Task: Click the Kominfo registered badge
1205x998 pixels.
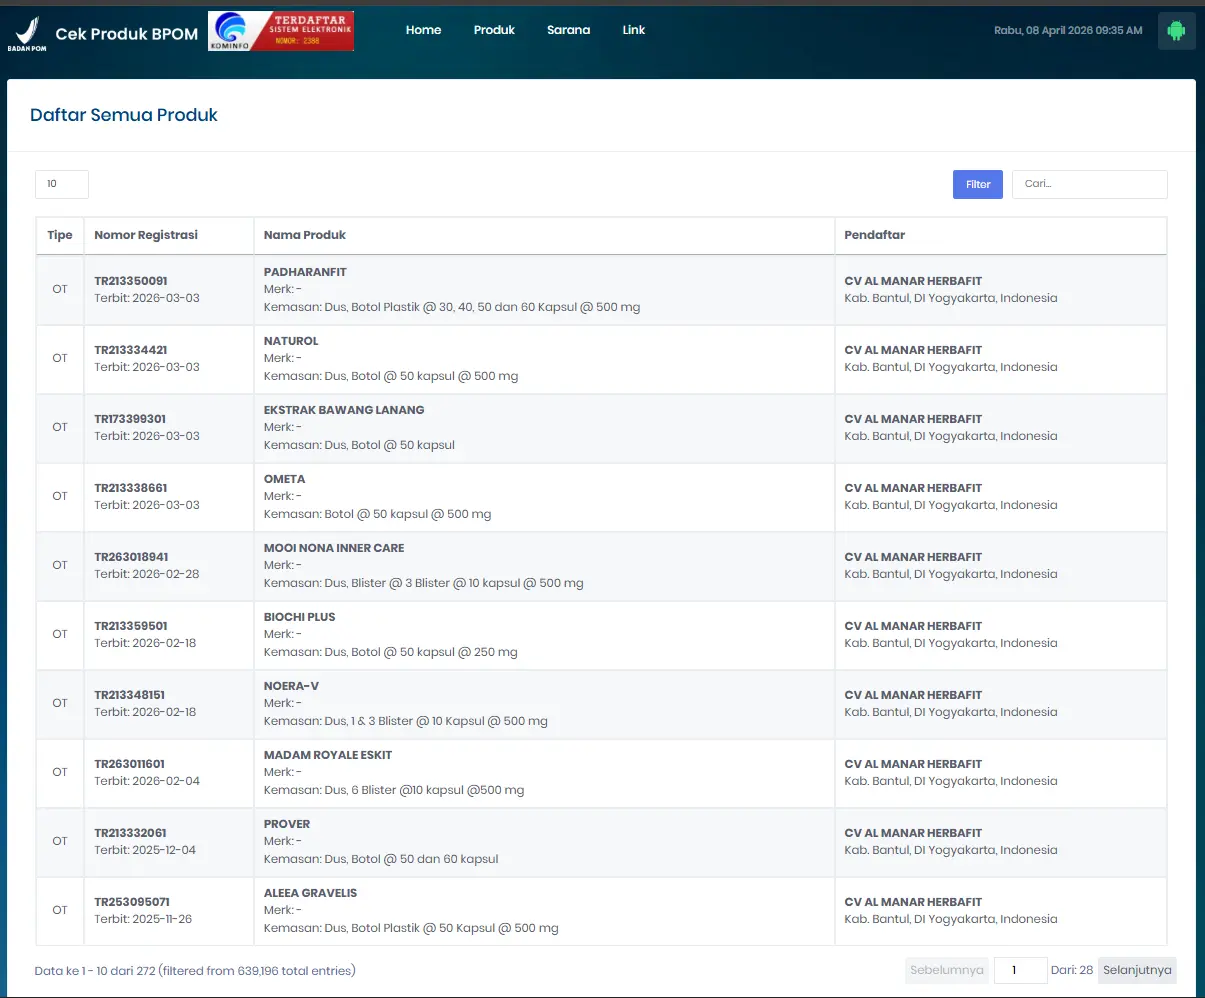Action: 281,31
